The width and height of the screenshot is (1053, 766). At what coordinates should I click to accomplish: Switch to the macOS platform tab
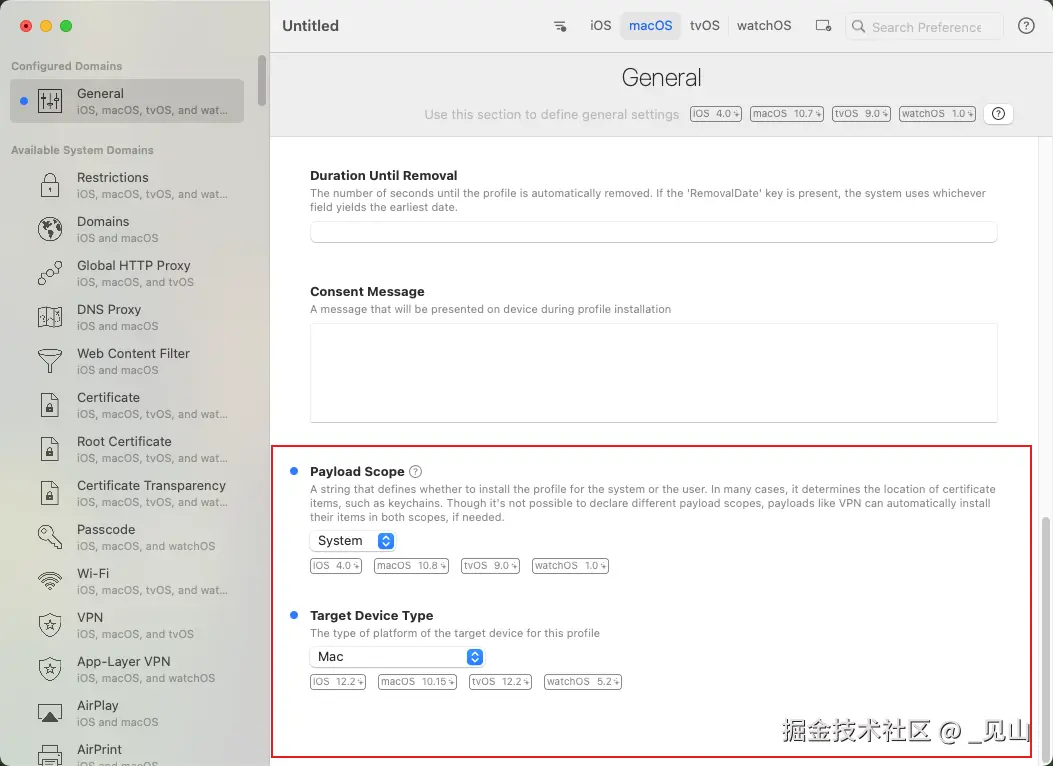tap(650, 26)
